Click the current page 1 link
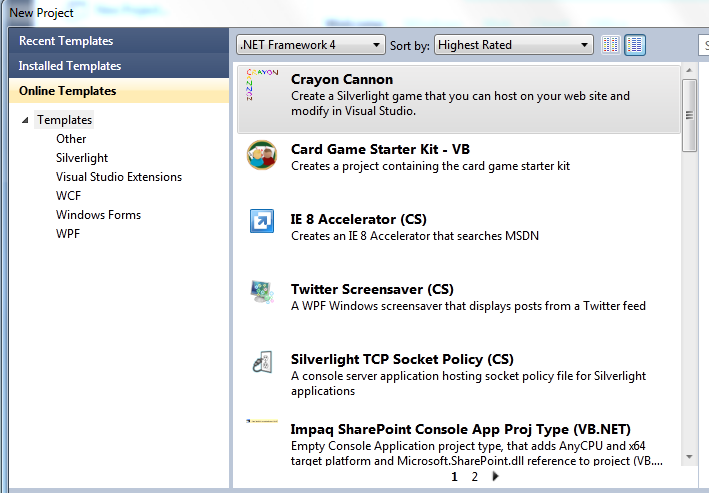The height and width of the screenshot is (493, 709). coord(454,476)
